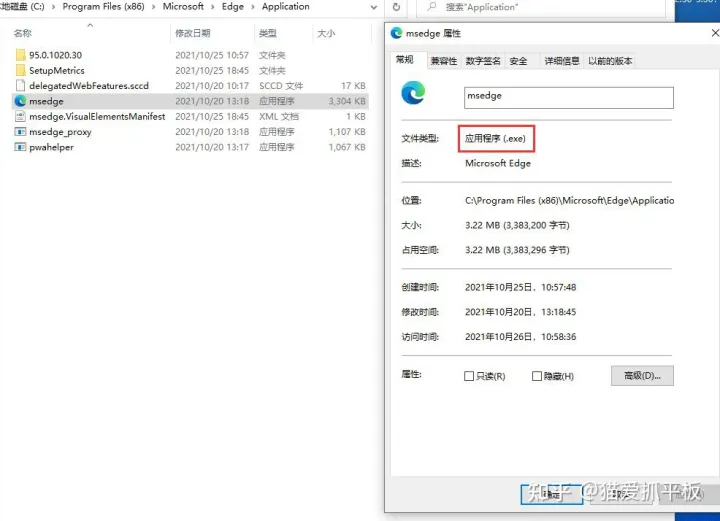Click the pwahelper application icon
The width and height of the screenshot is (720, 521).
tap(20, 147)
